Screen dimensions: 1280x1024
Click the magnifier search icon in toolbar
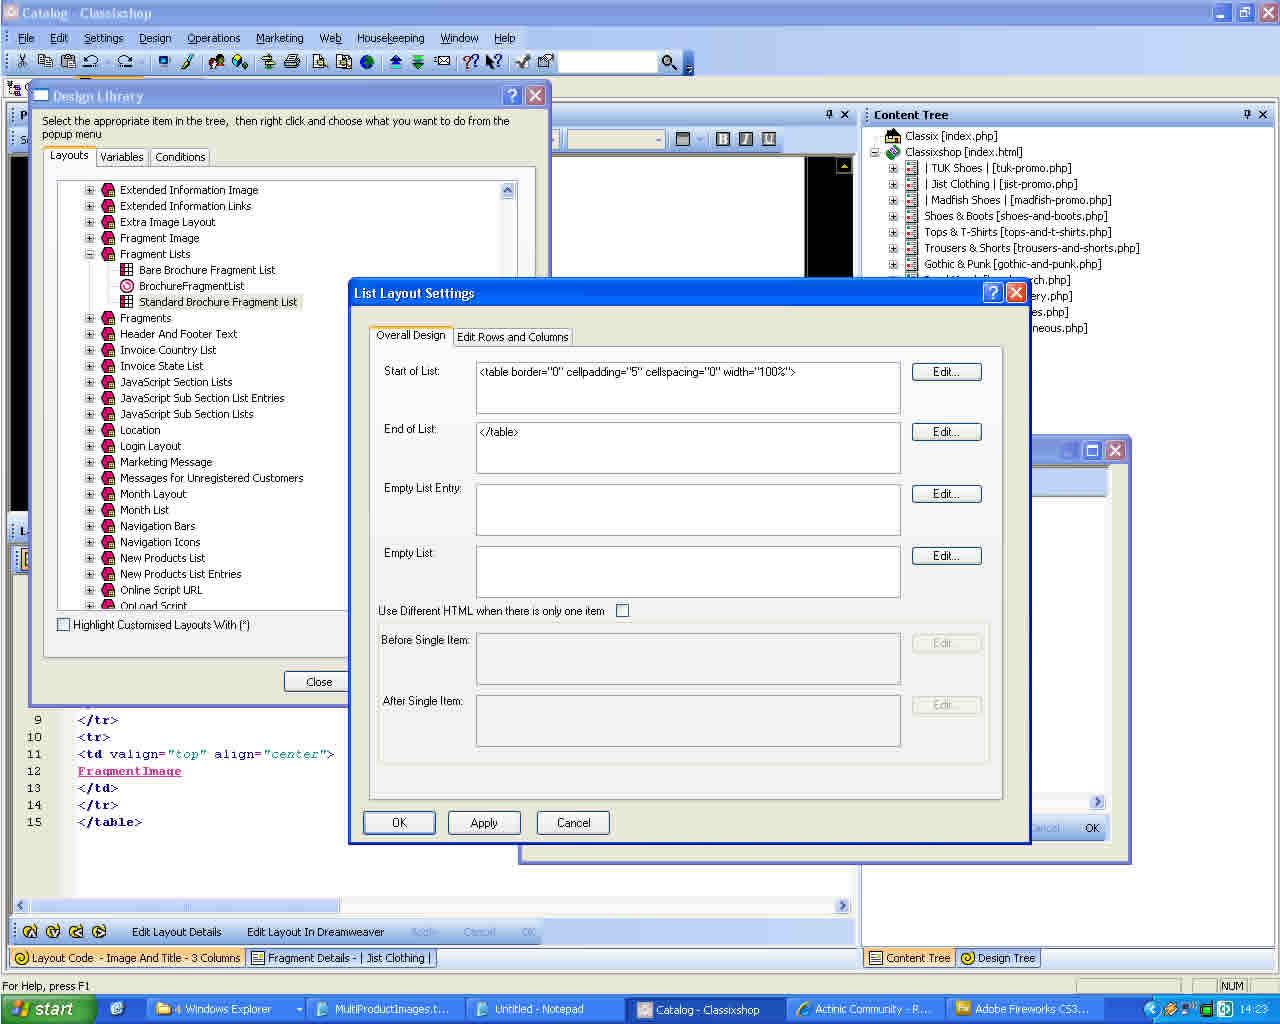669,63
